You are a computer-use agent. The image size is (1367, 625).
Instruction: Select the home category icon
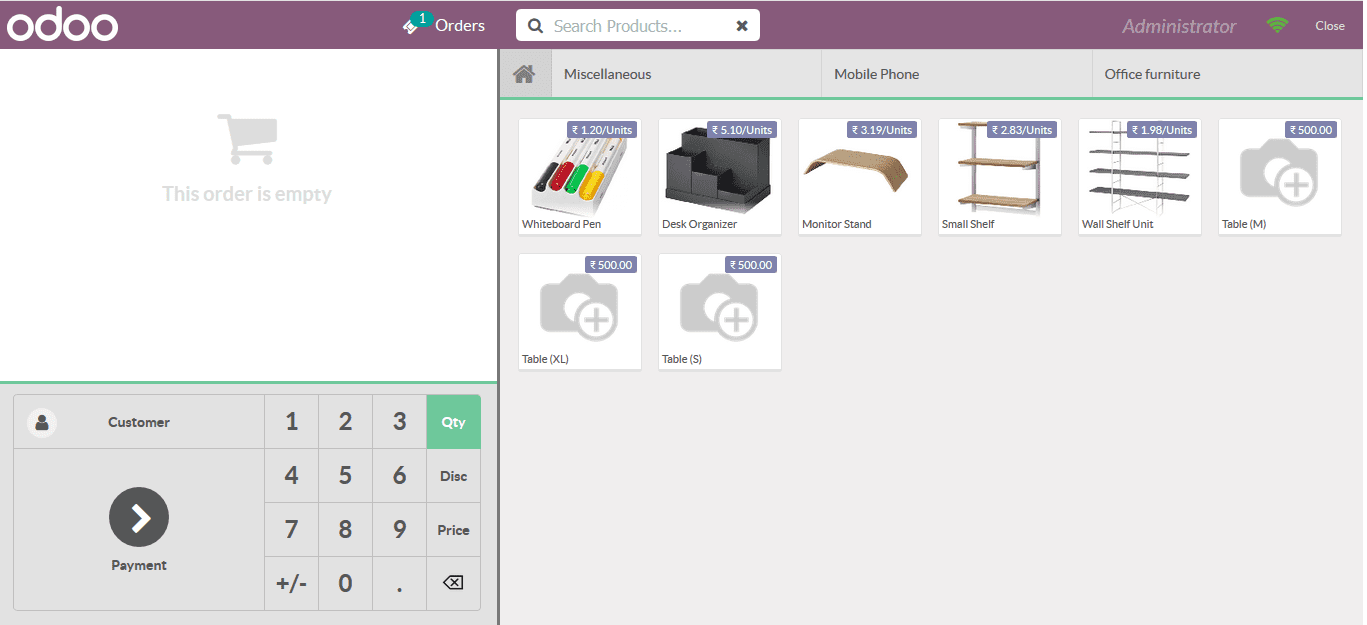coord(524,73)
